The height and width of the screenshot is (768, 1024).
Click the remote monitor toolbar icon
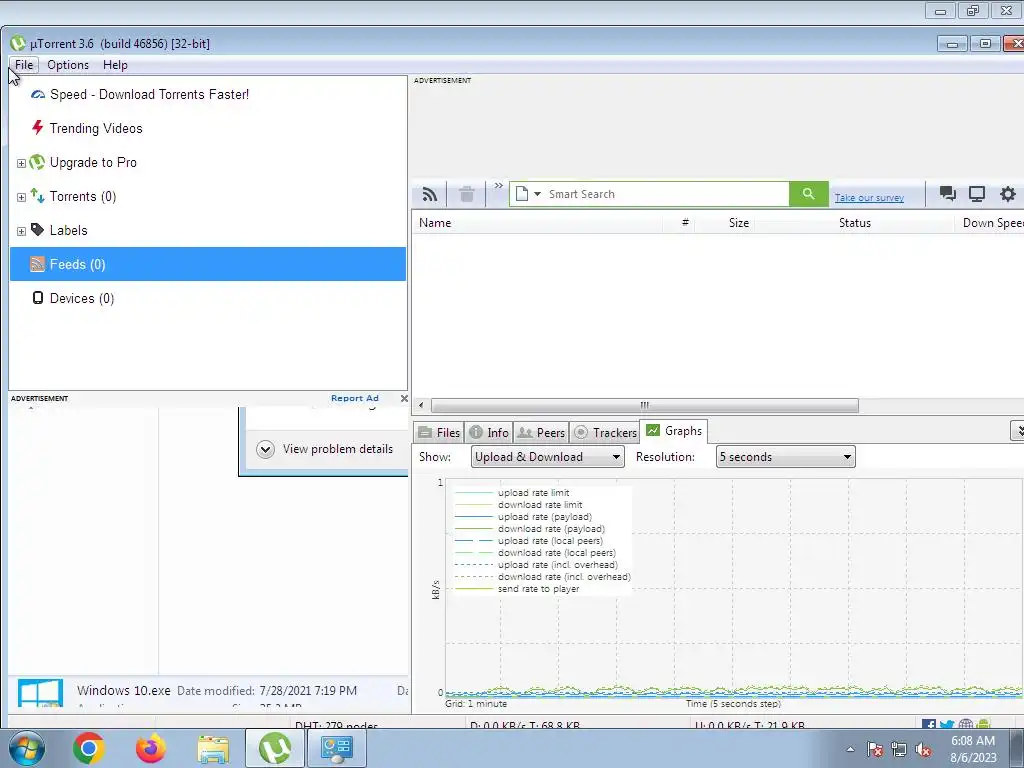click(x=977, y=194)
